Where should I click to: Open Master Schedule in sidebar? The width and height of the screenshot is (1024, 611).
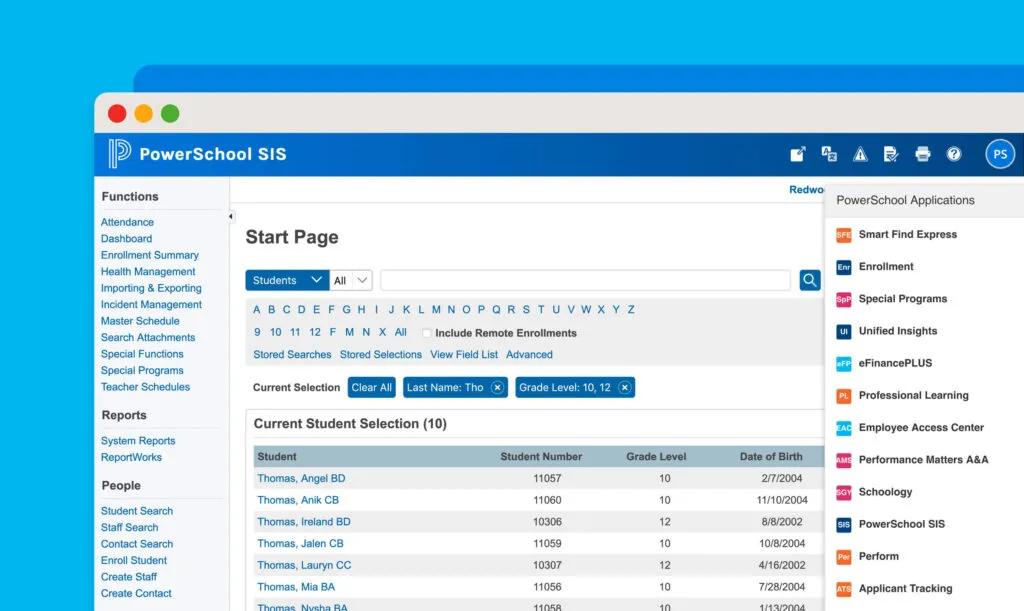pyautogui.click(x=140, y=321)
